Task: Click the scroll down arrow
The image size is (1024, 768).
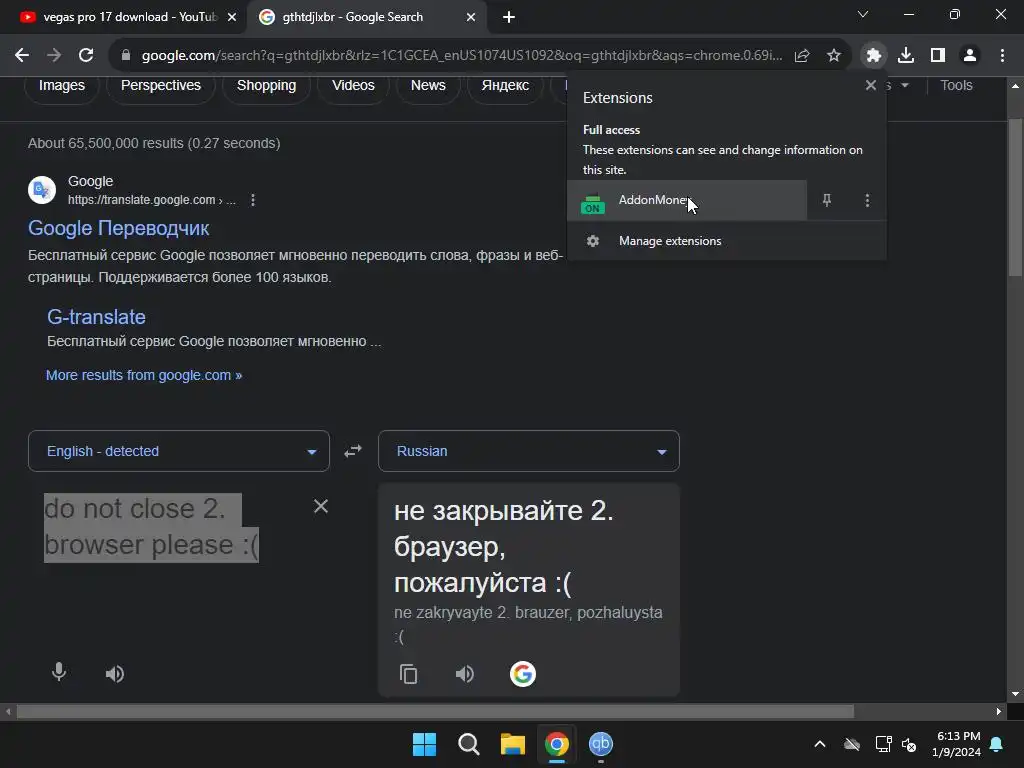Action: click(x=1015, y=694)
